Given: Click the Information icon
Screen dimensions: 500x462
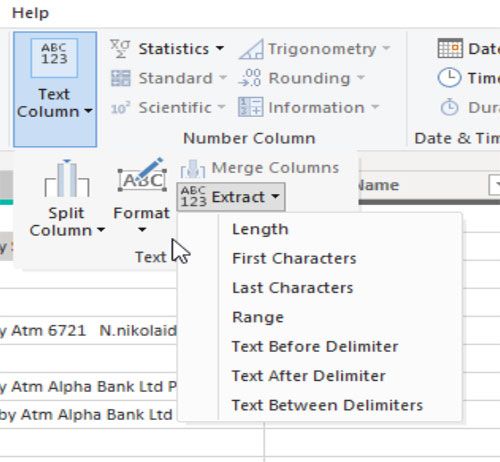Looking at the screenshot, I should point(251,107).
